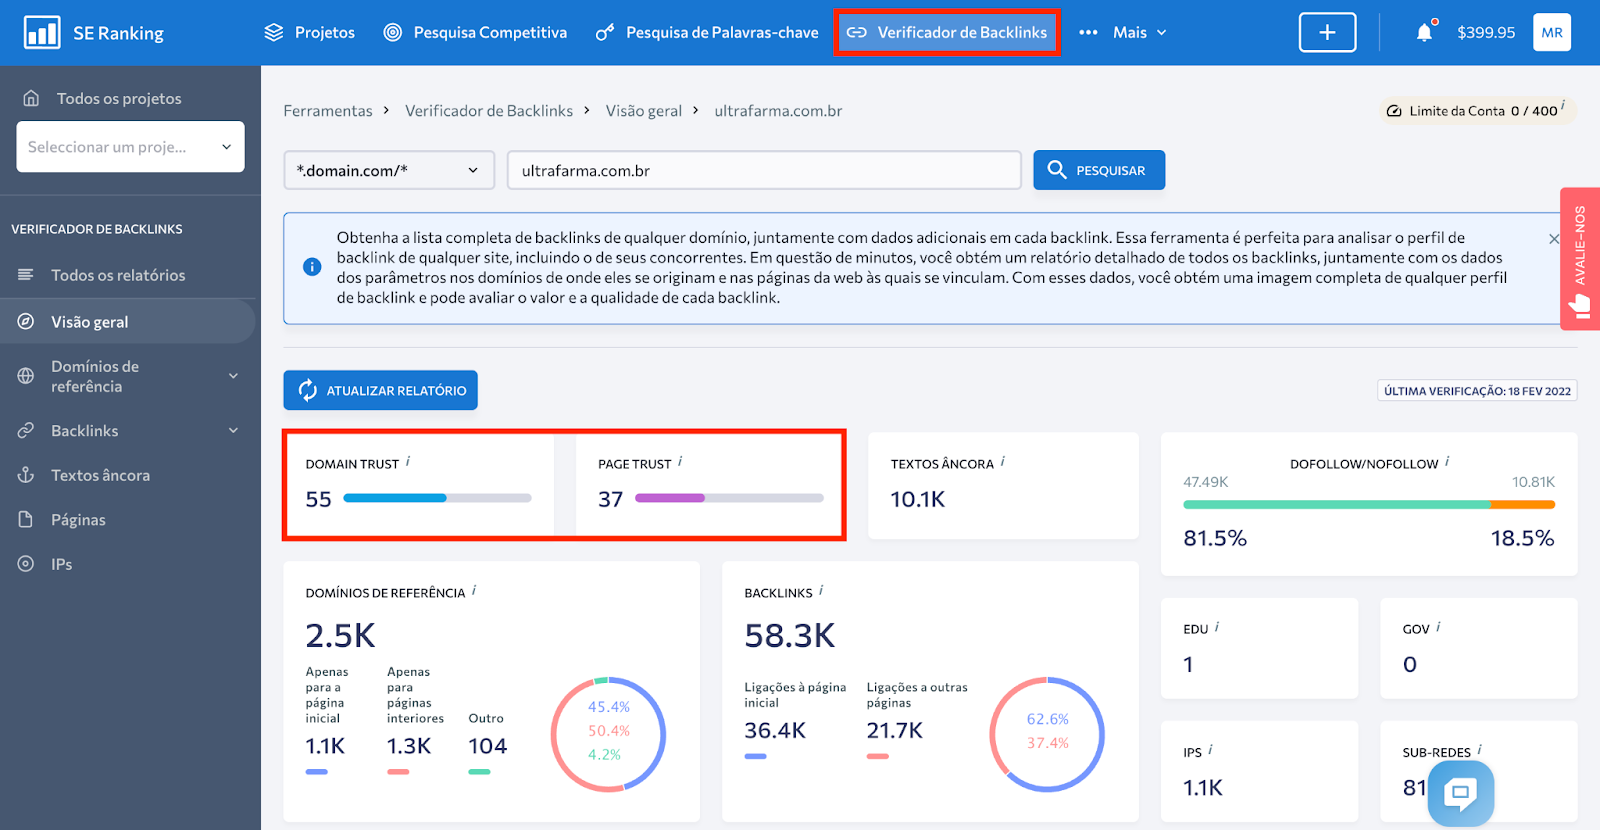This screenshot has width=1600, height=830.
Task: Open Pesquisa de Palavras-chave menu
Action: click(706, 32)
